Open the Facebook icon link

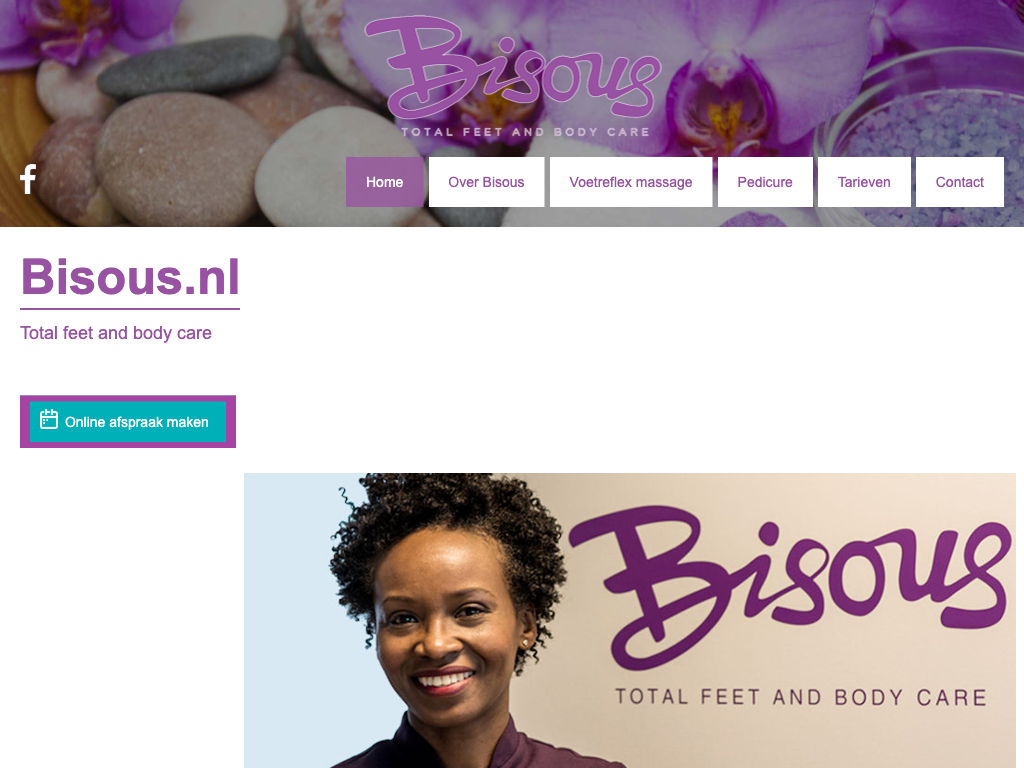pyautogui.click(x=28, y=180)
